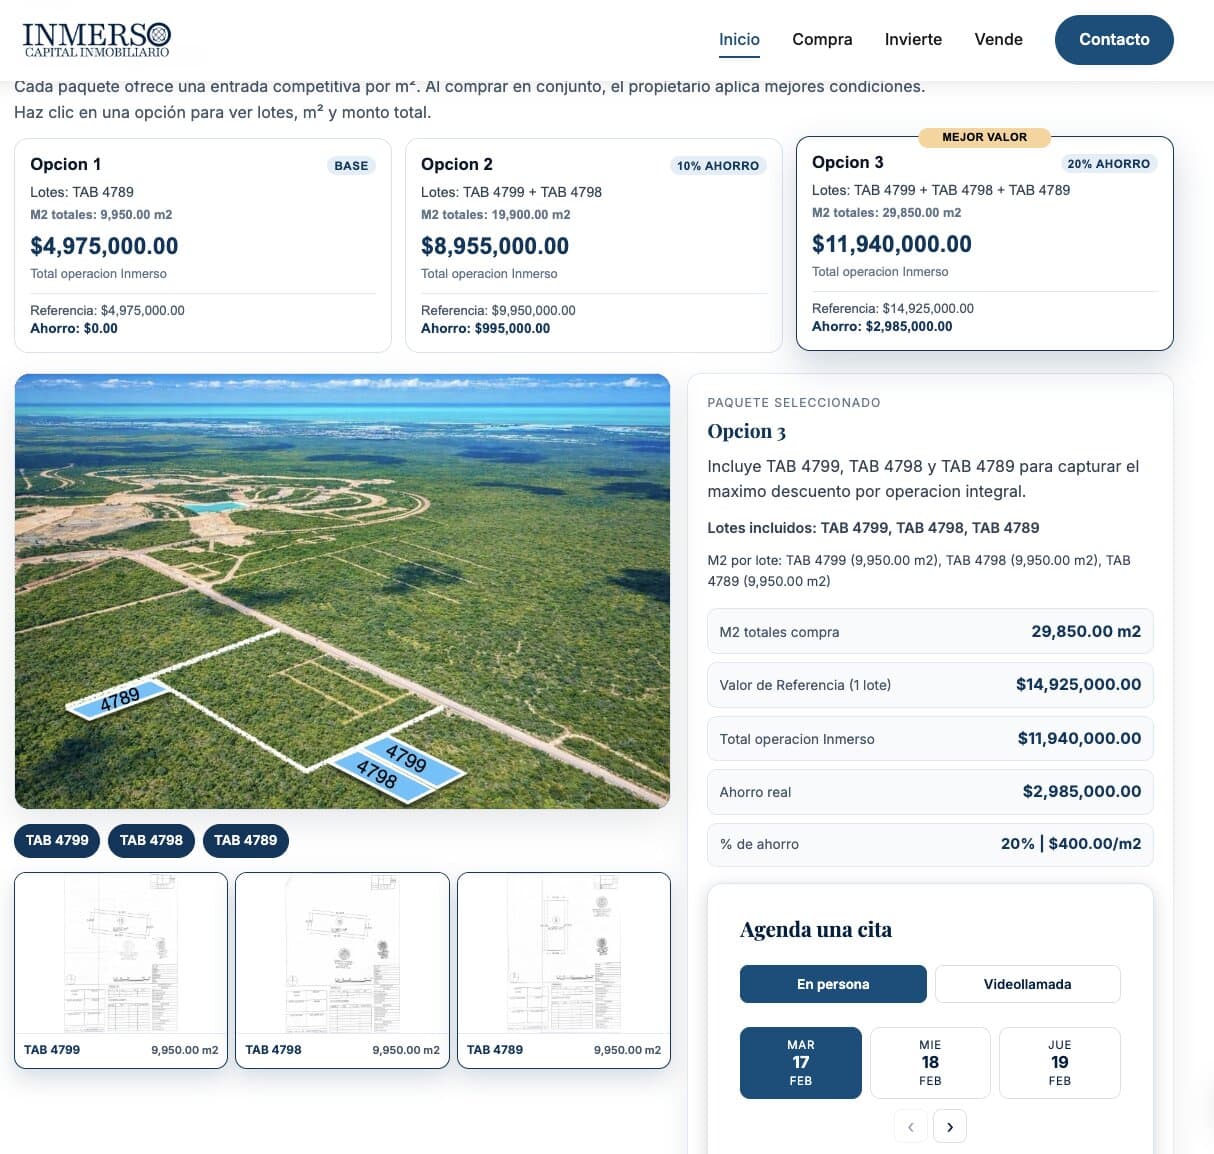Select En persona appointment mode
Screen dimensions: 1214x1154
pos(832,984)
